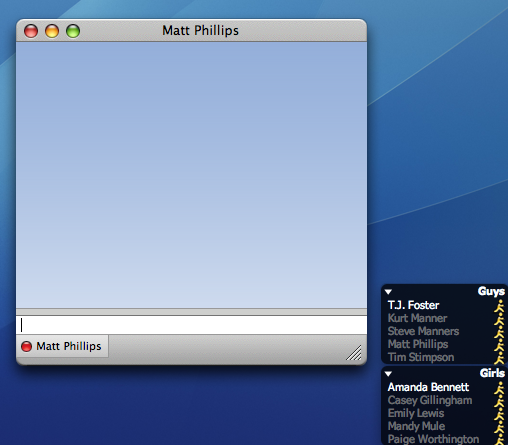Select contact T.J. Foster
Screen dimensions: 508x445
[x=413, y=305]
